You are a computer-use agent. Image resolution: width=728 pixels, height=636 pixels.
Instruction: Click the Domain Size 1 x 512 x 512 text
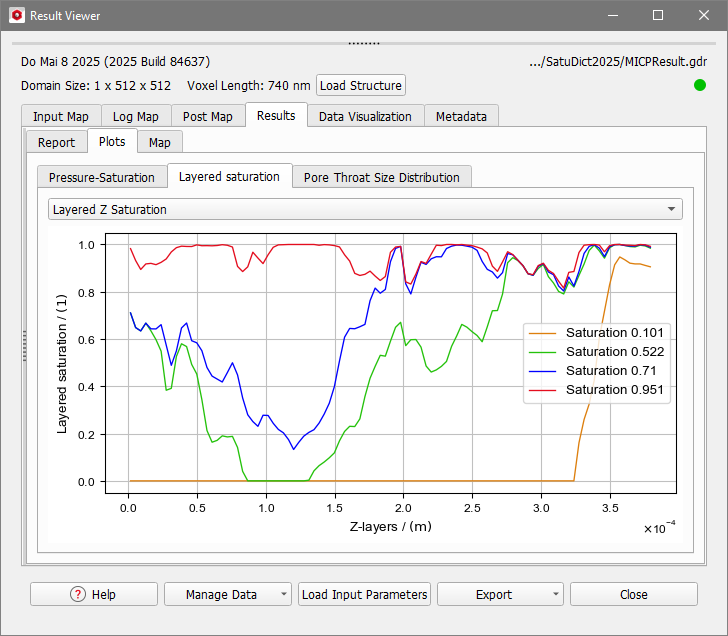click(x=96, y=85)
